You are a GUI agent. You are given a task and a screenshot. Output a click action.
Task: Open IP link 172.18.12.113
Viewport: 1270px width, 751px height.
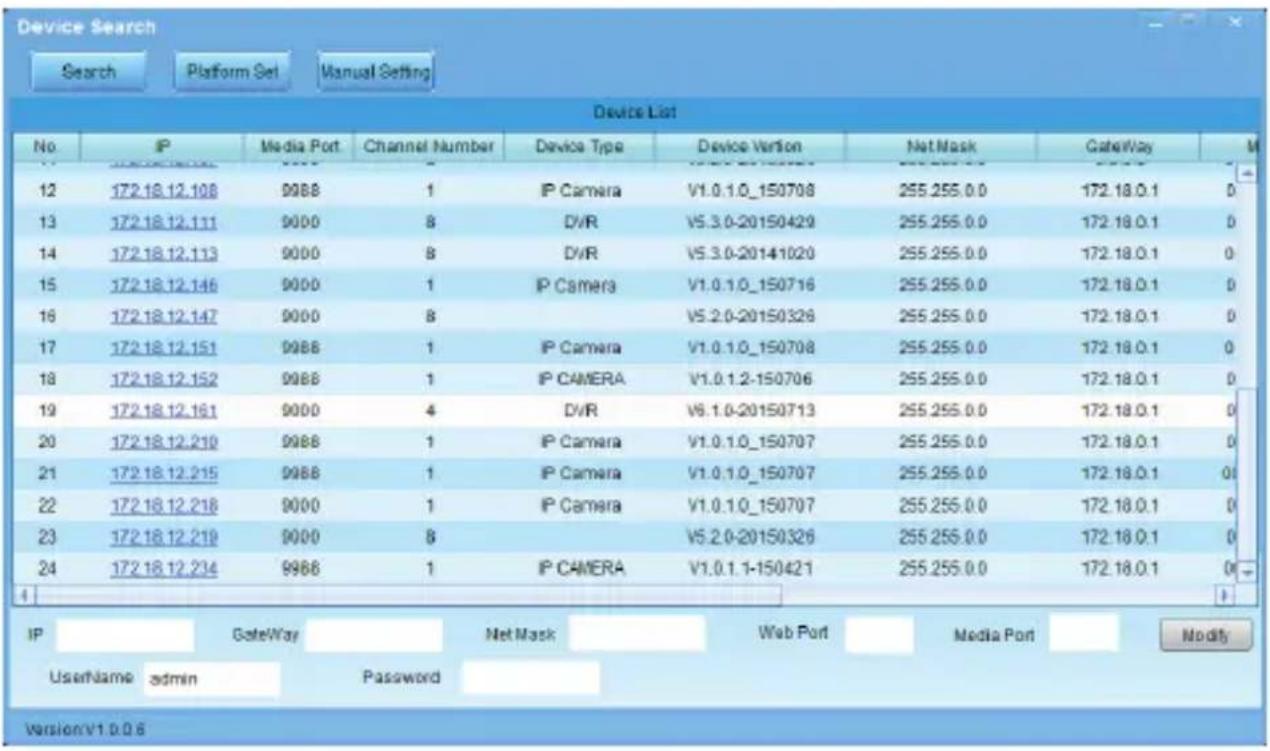point(165,254)
